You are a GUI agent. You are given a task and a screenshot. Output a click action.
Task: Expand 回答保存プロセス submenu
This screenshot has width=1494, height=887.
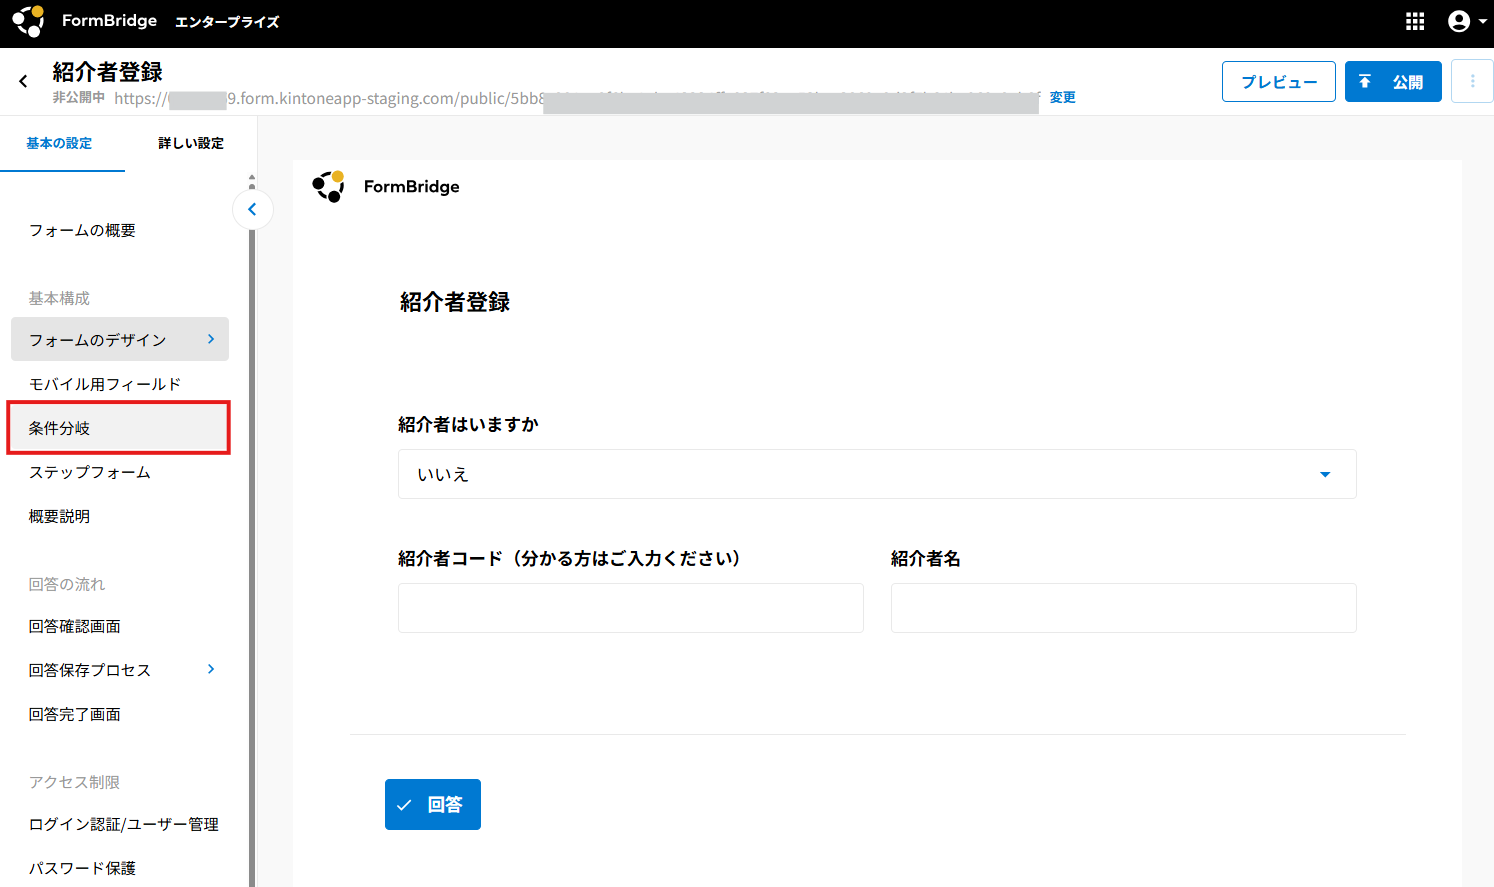pos(210,670)
